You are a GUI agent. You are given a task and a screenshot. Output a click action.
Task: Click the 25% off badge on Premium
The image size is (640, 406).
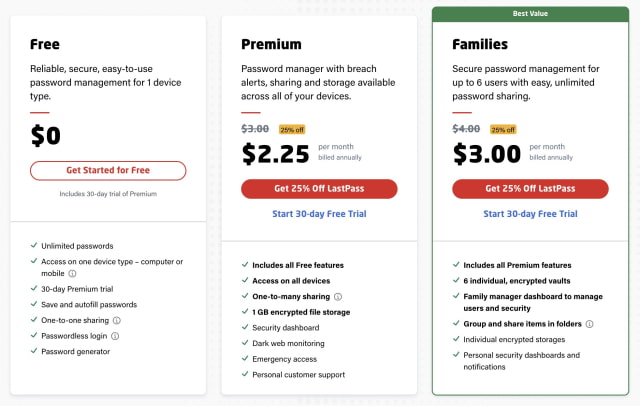click(292, 130)
